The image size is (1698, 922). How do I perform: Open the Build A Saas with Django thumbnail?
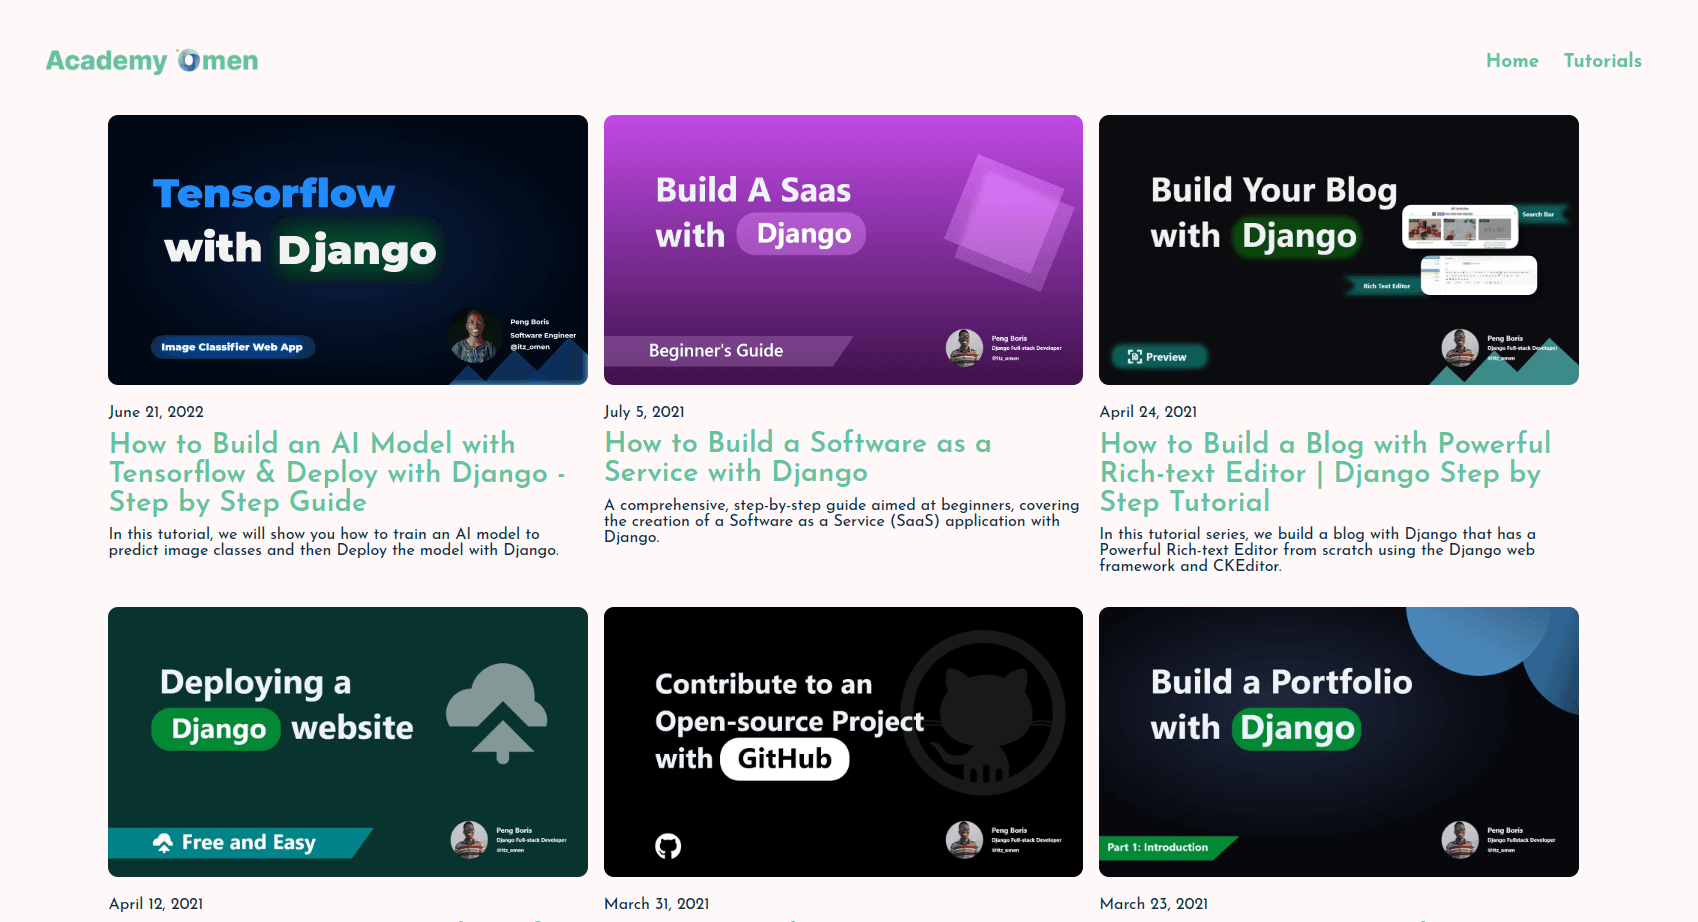click(x=843, y=250)
